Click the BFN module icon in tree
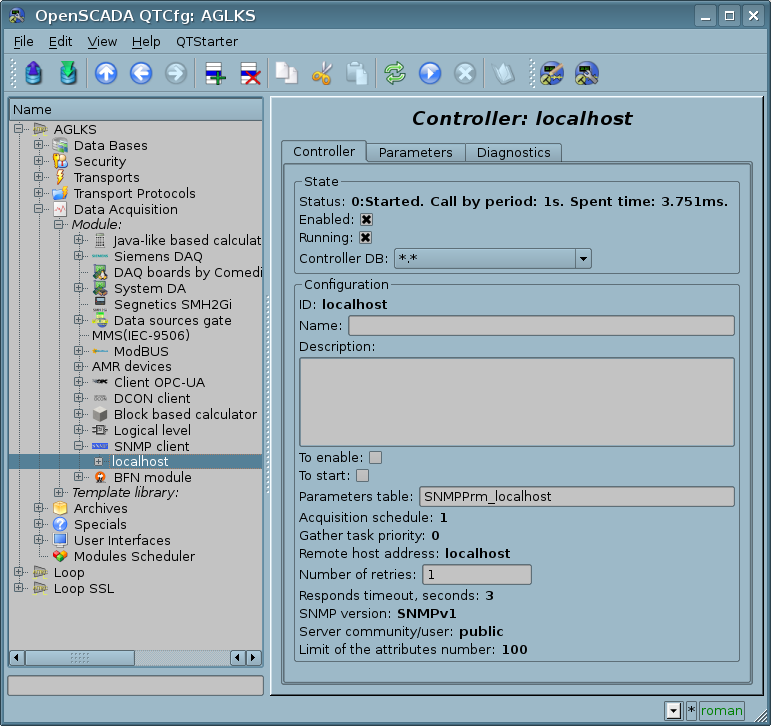This screenshot has height=726, width=771. coord(100,477)
